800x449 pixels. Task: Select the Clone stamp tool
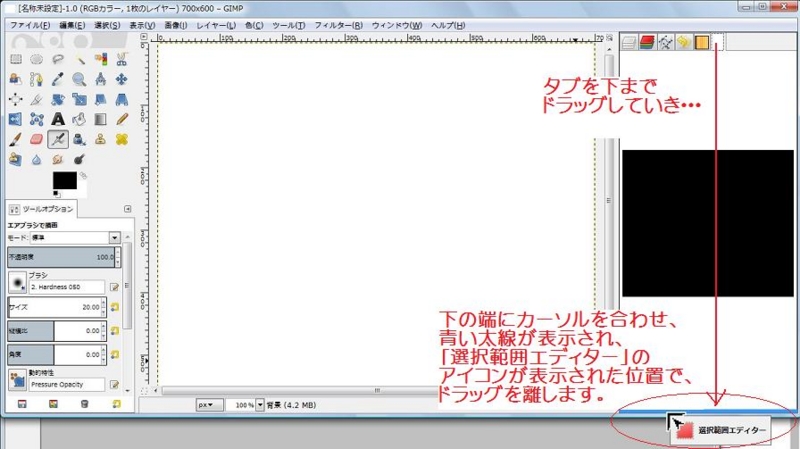click(x=101, y=139)
